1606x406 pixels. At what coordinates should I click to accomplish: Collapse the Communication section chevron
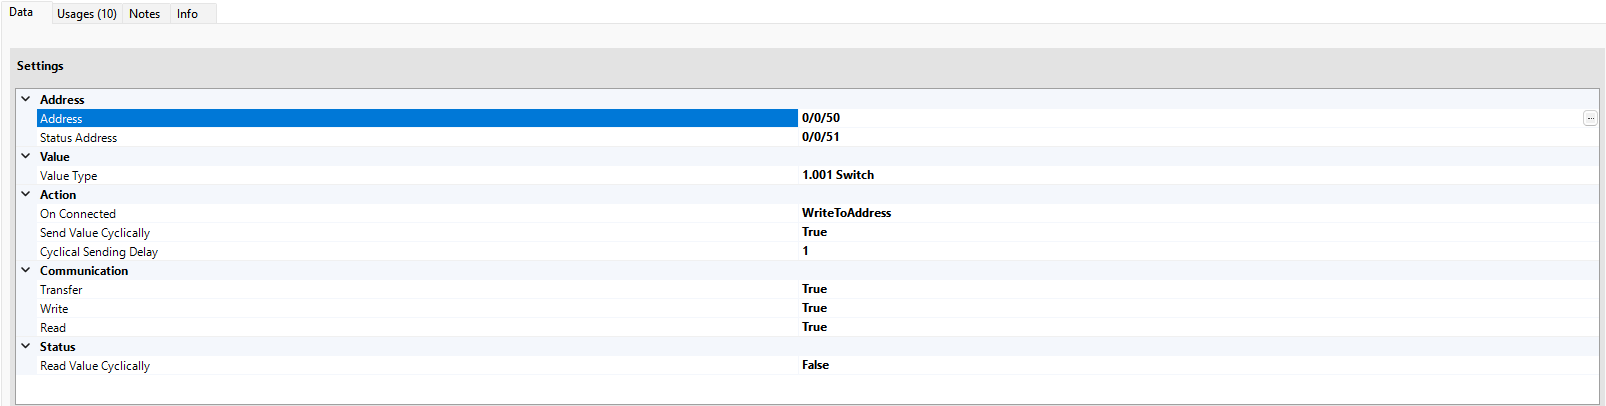[26, 270]
